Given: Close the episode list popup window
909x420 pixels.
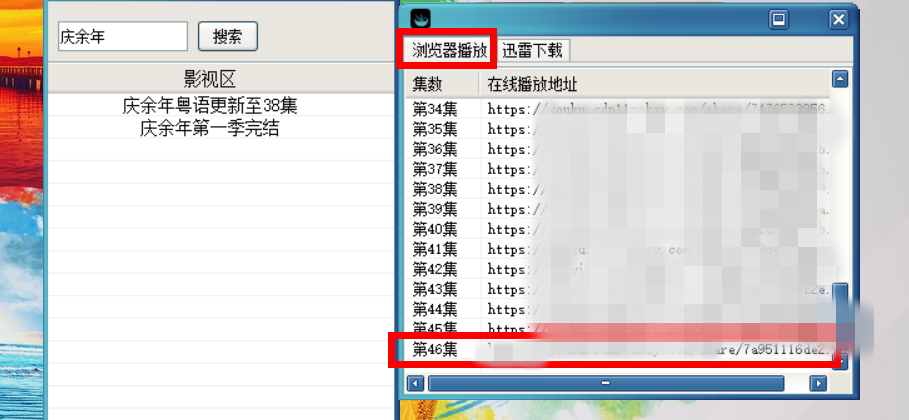Looking at the screenshot, I should (x=838, y=18).
